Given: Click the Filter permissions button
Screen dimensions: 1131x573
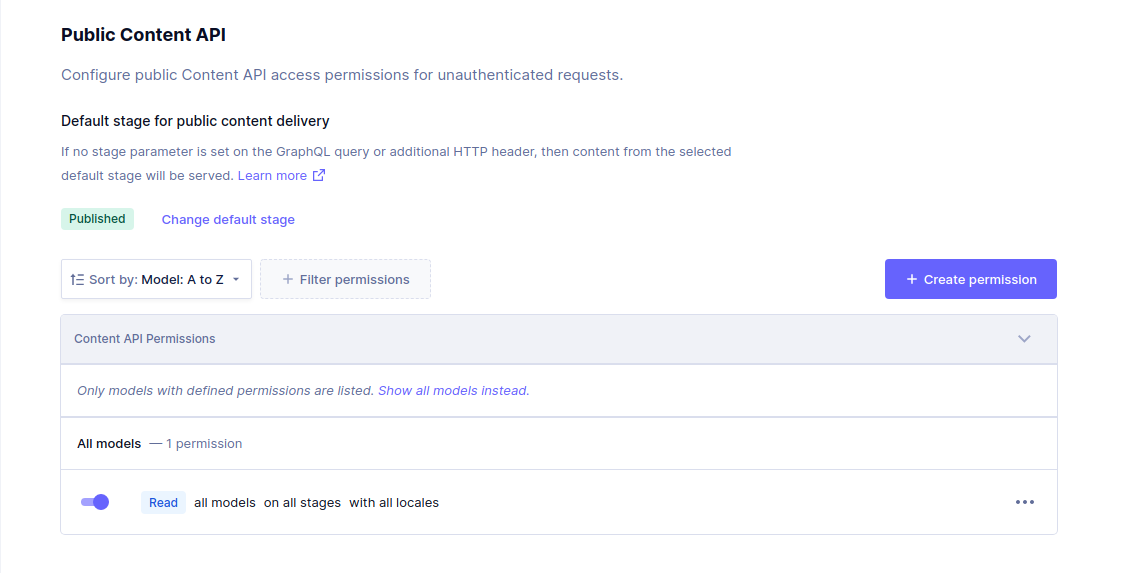Looking at the screenshot, I should 345,280.
